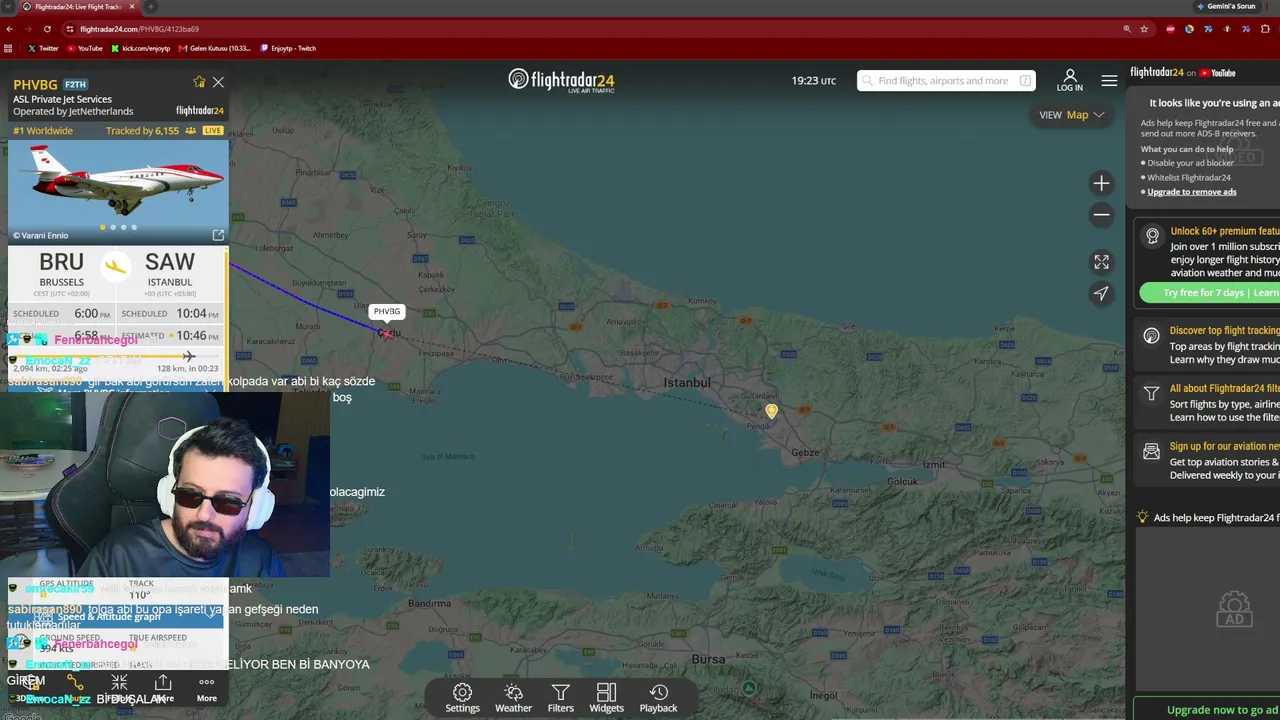Open the Weather overlay options
Viewport: 1280px width, 720px height.
point(513,698)
